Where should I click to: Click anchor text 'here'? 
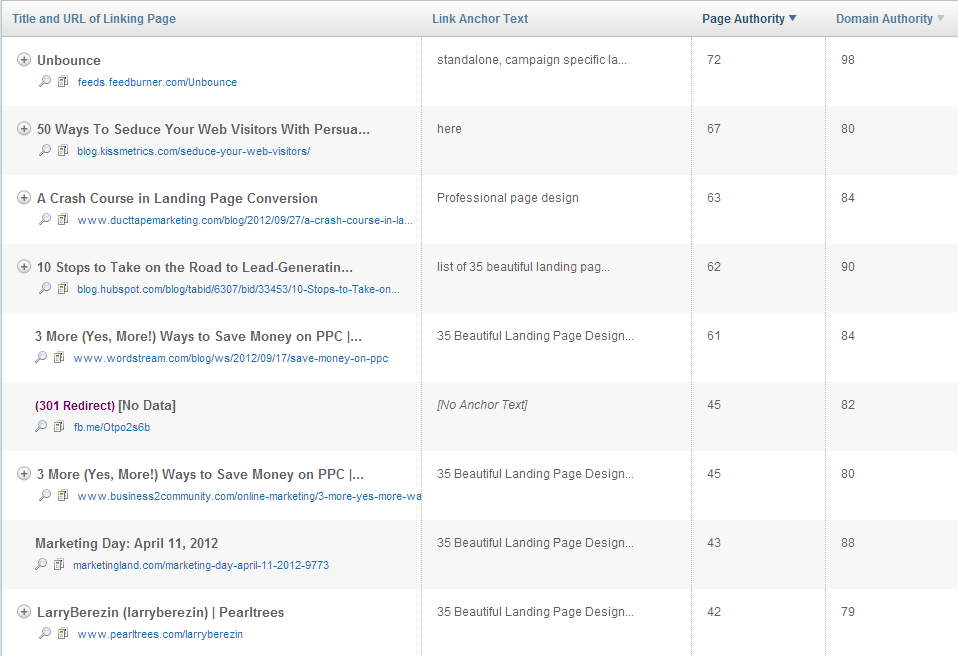click(449, 129)
